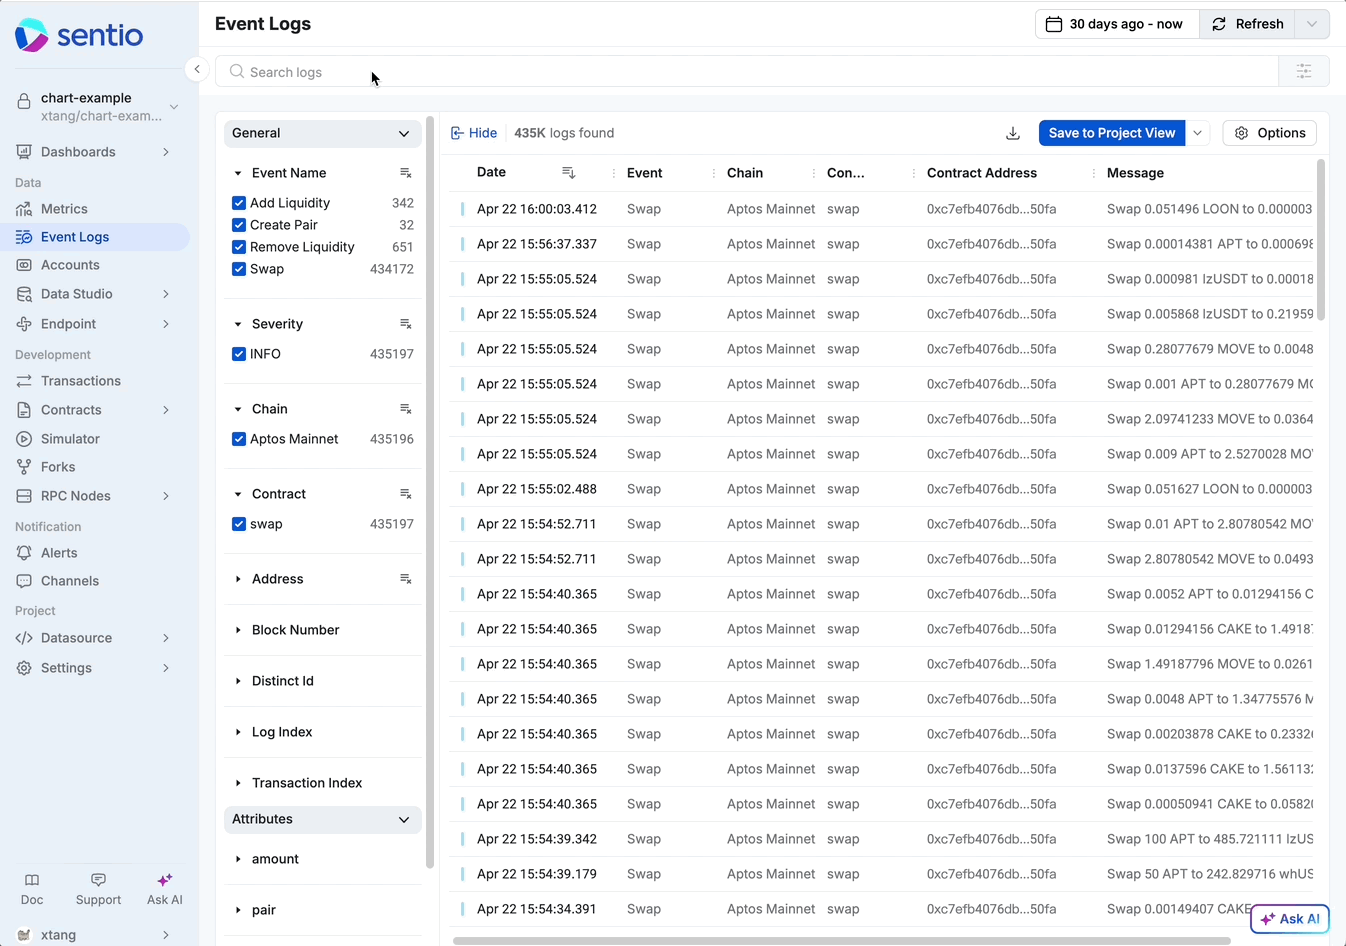Click the horizontal scrollbar under the log table
The height and width of the screenshot is (946, 1346).
click(840, 940)
